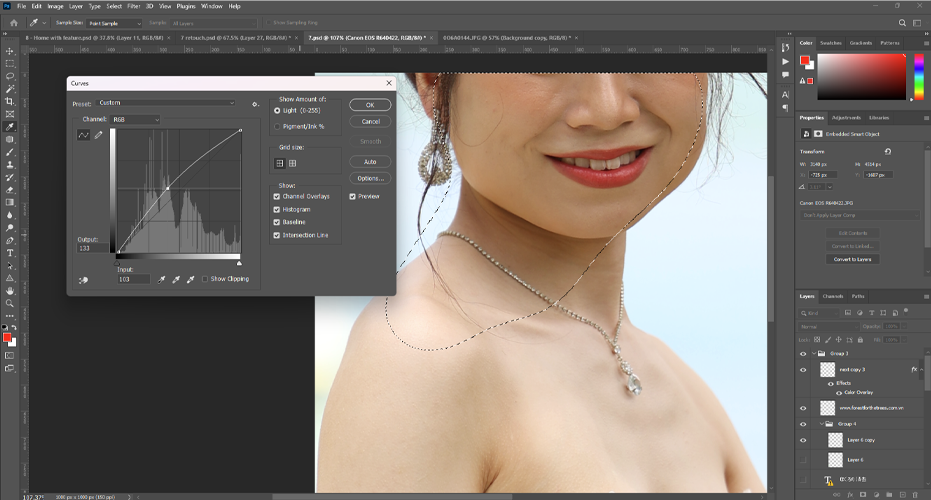This screenshot has width=931, height=500.
Task: Switch to the Channels panel tab
Action: click(833, 296)
